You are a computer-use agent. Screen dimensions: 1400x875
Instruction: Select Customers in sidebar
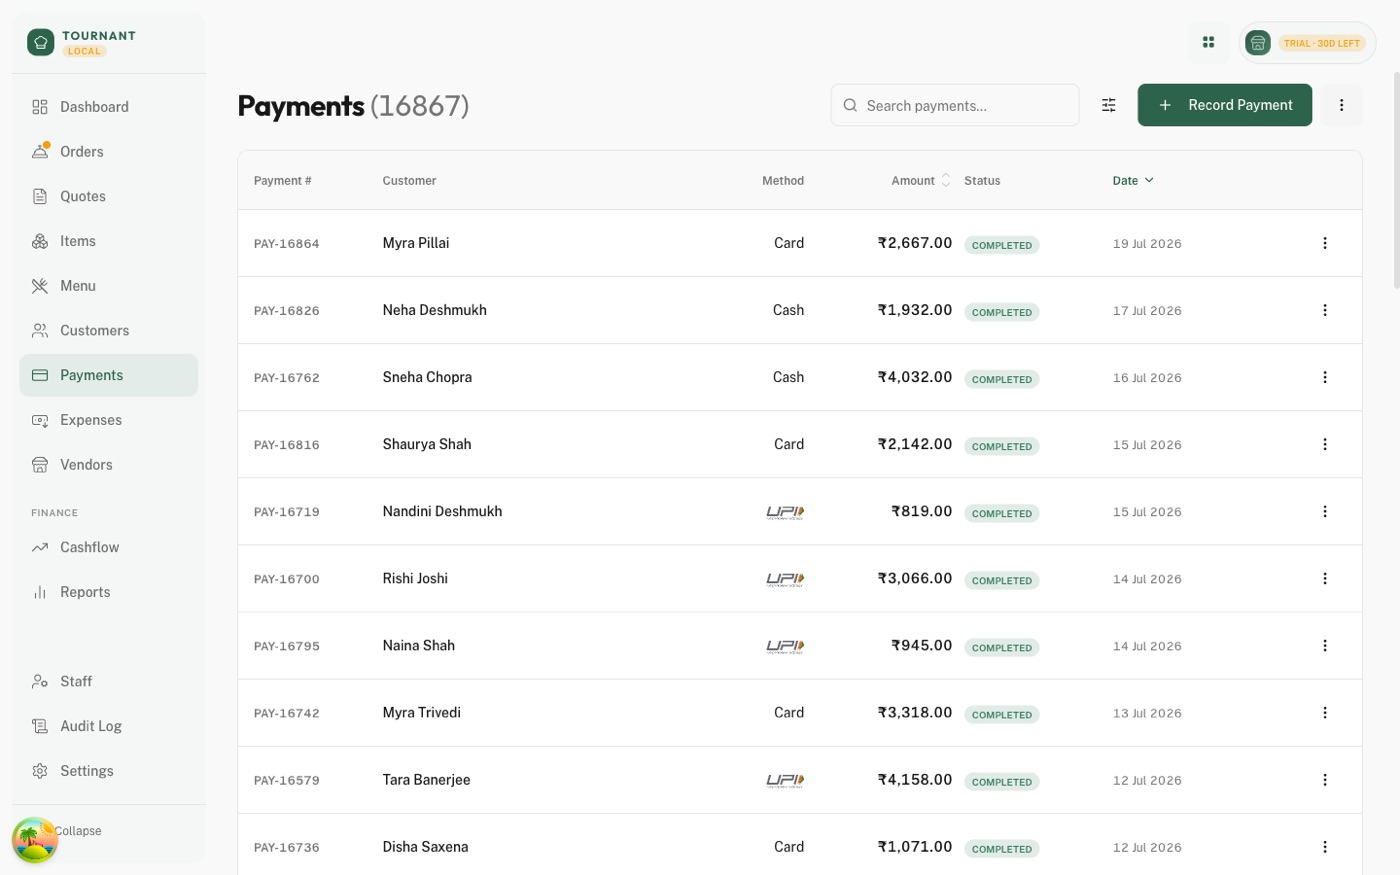[x=108, y=331]
